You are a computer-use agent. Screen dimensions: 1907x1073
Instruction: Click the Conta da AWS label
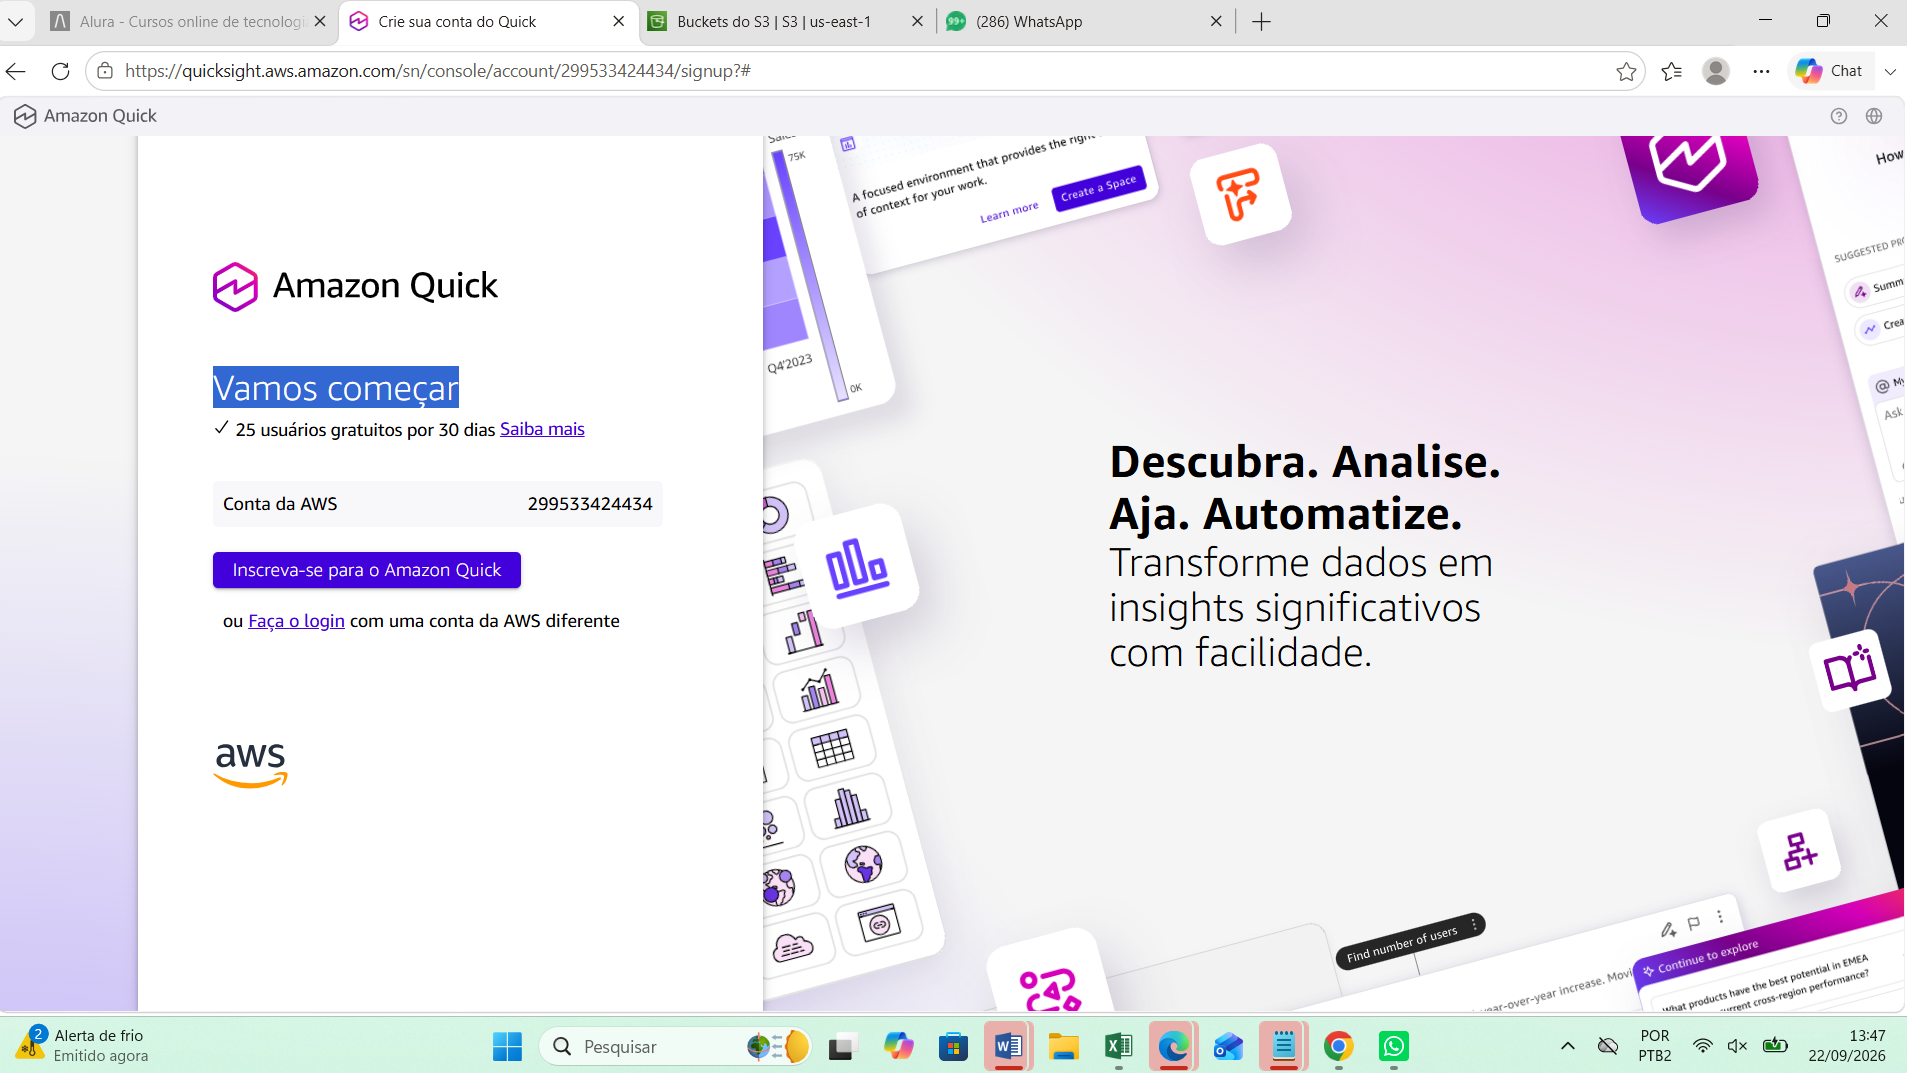coord(280,504)
